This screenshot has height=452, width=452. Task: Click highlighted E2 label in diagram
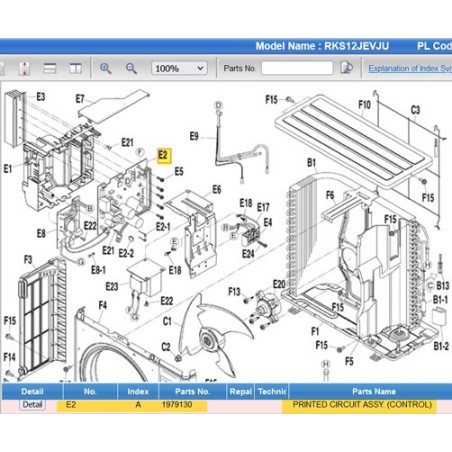tap(164, 156)
